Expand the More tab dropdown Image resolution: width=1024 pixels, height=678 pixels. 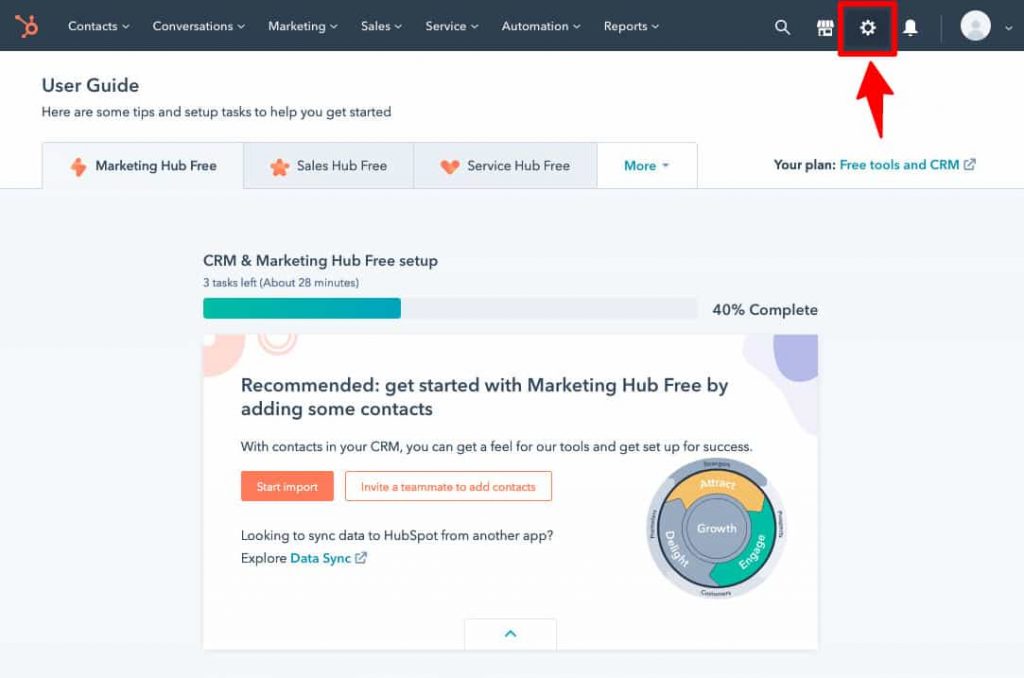(647, 166)
